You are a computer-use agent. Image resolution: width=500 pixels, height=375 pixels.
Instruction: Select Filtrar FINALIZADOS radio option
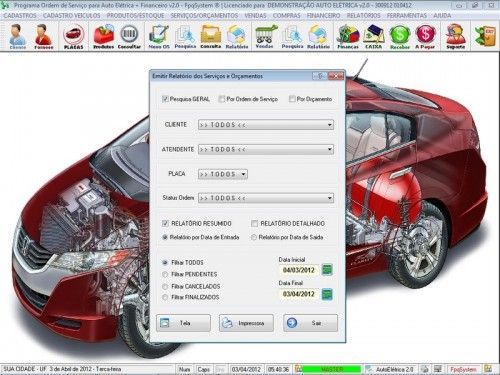[x=165, y=297]
